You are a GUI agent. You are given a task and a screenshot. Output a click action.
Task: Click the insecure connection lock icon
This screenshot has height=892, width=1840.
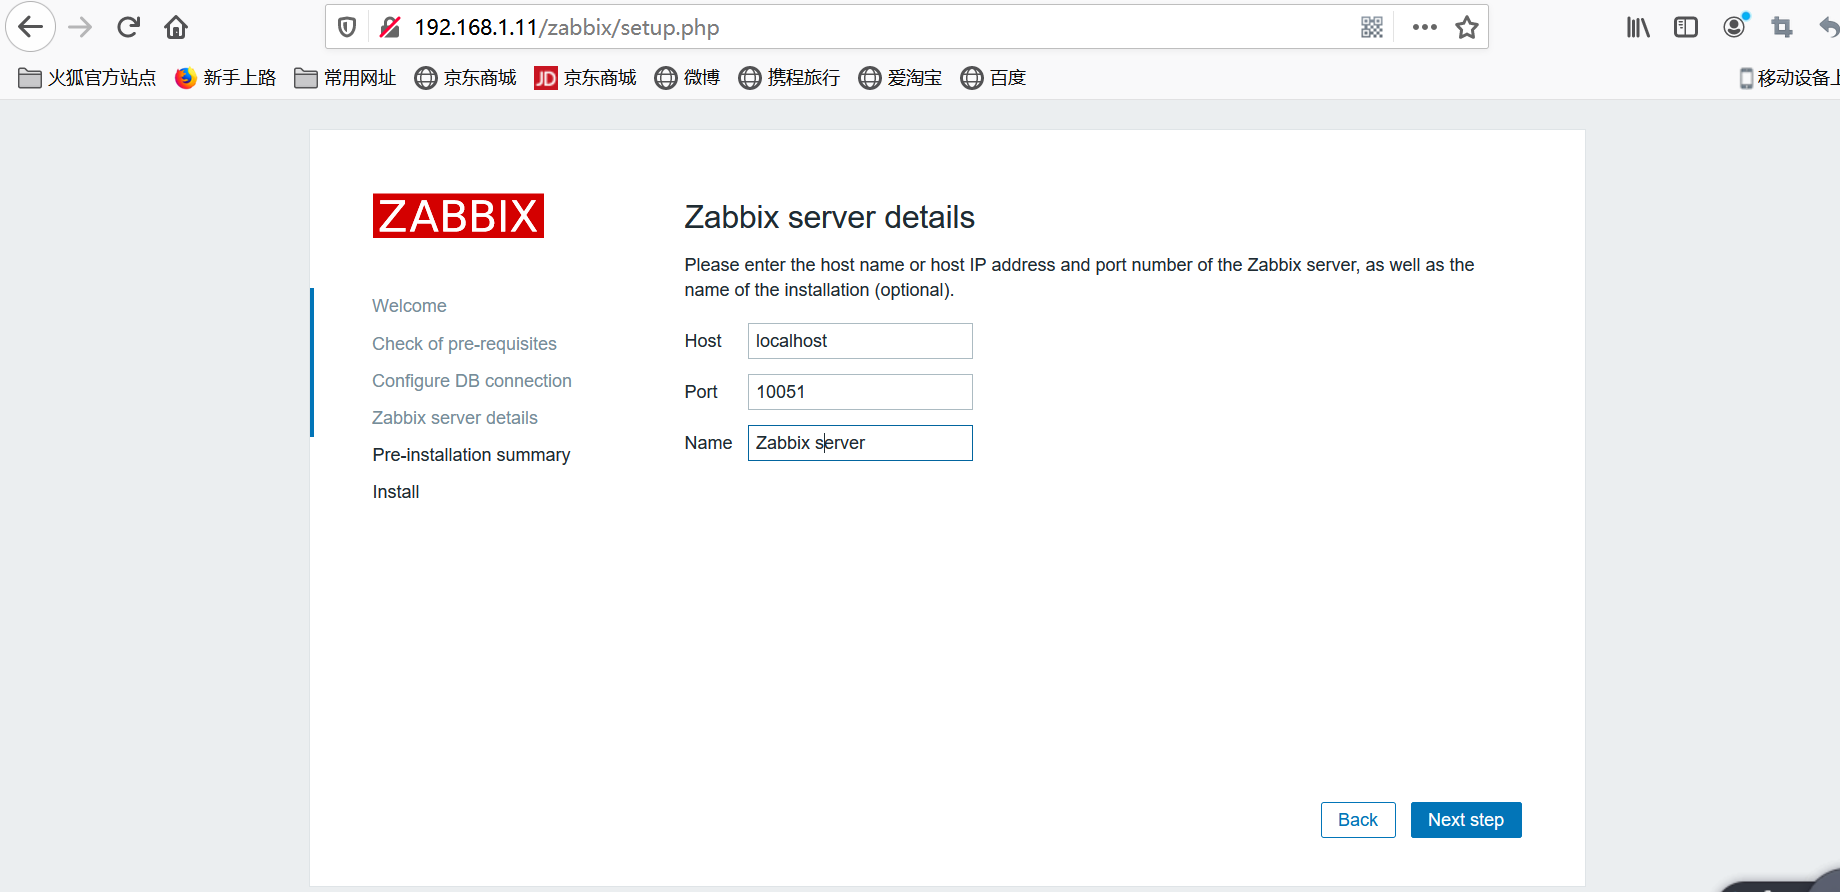[390, 27]
